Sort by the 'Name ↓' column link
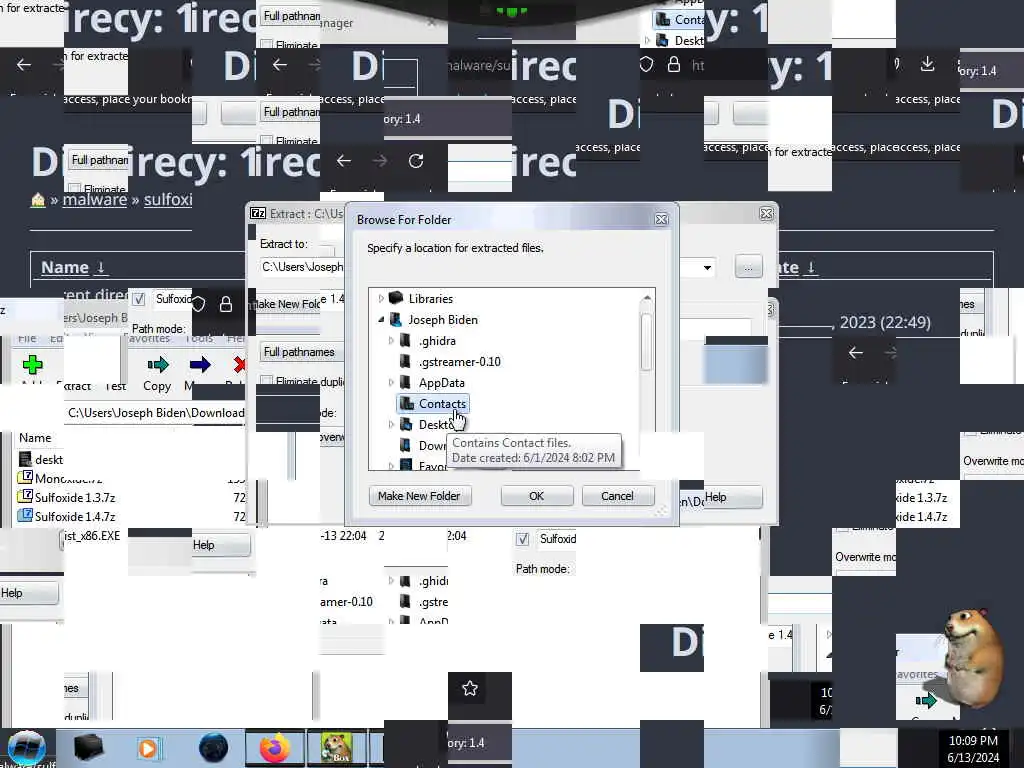The width and height of the screenshot is (1024, 768). pos(73,267)
